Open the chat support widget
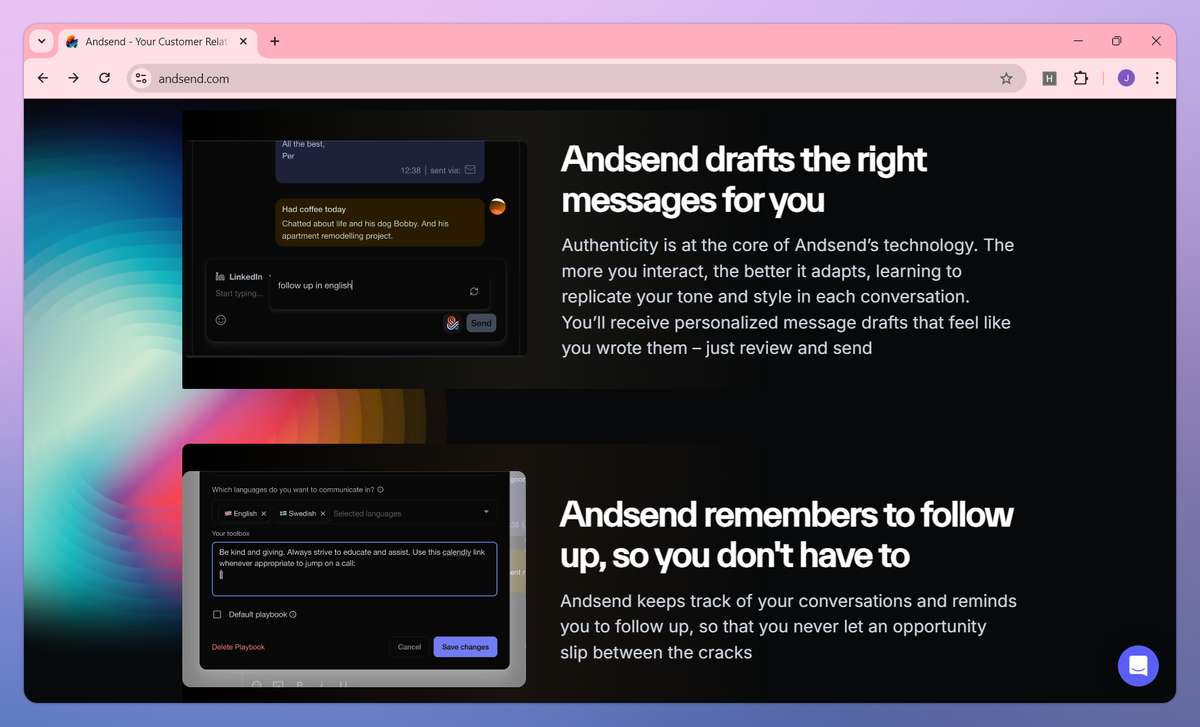Screen dimensions: 1200x727 1138,665
